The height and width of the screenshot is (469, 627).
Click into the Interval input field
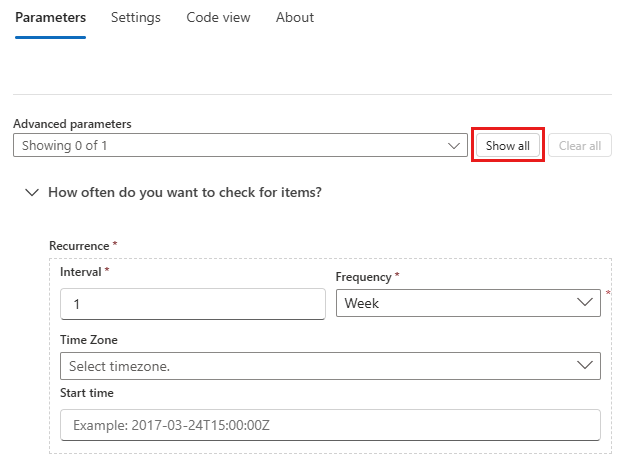point(193,303)
